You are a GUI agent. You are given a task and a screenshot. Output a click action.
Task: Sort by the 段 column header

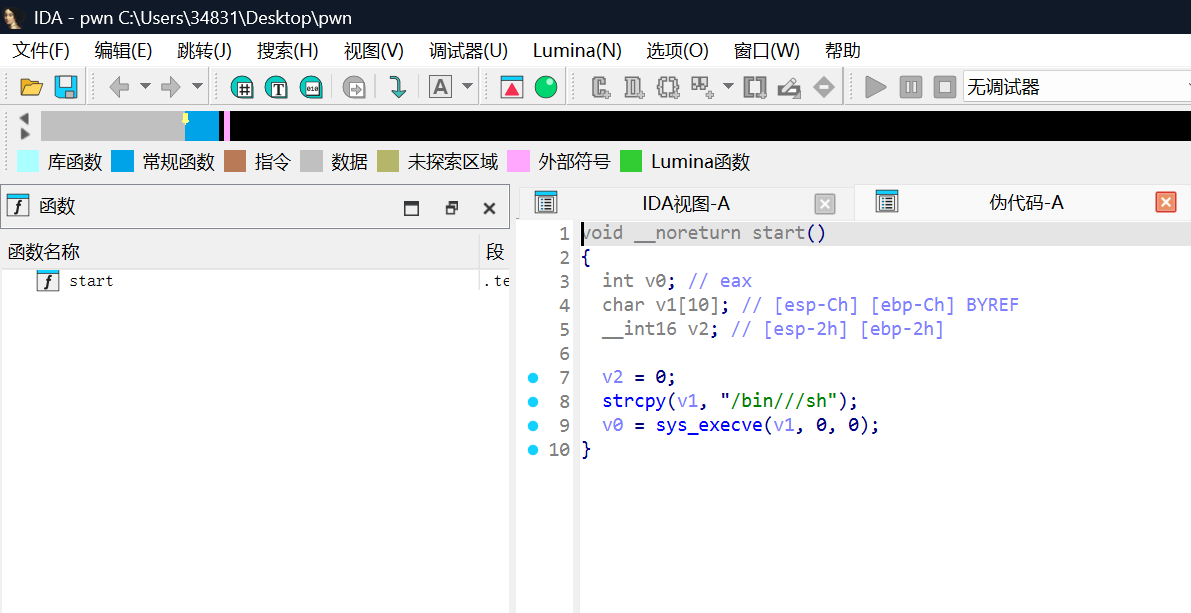(x=495, y=252)
